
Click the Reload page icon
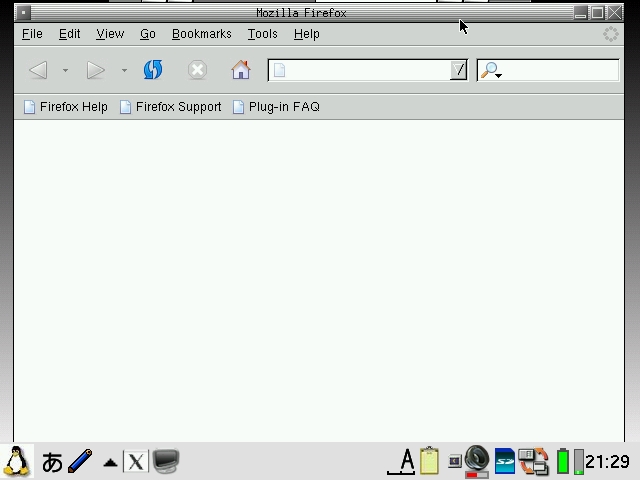[153, 70]
